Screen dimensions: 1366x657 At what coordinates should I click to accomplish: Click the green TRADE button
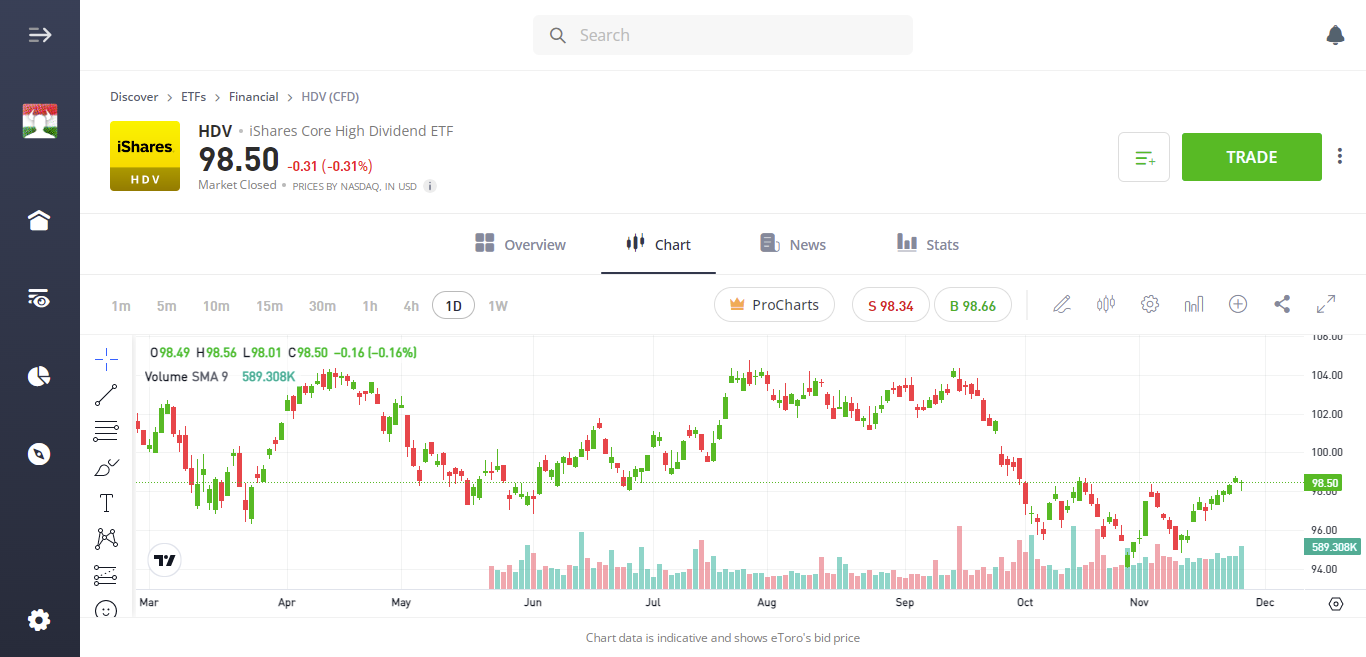pos(1251,157)
